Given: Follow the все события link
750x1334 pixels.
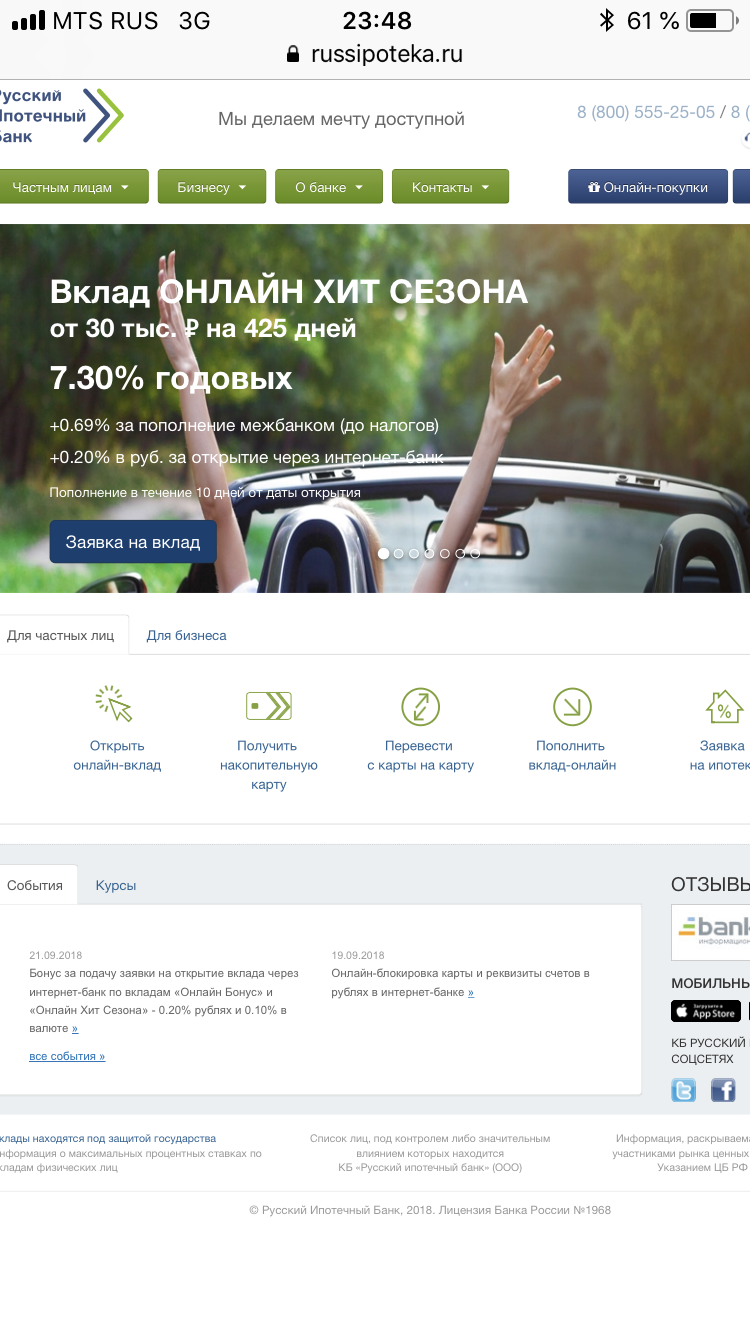Looking at the screenshot, I should coord(67,1056).
